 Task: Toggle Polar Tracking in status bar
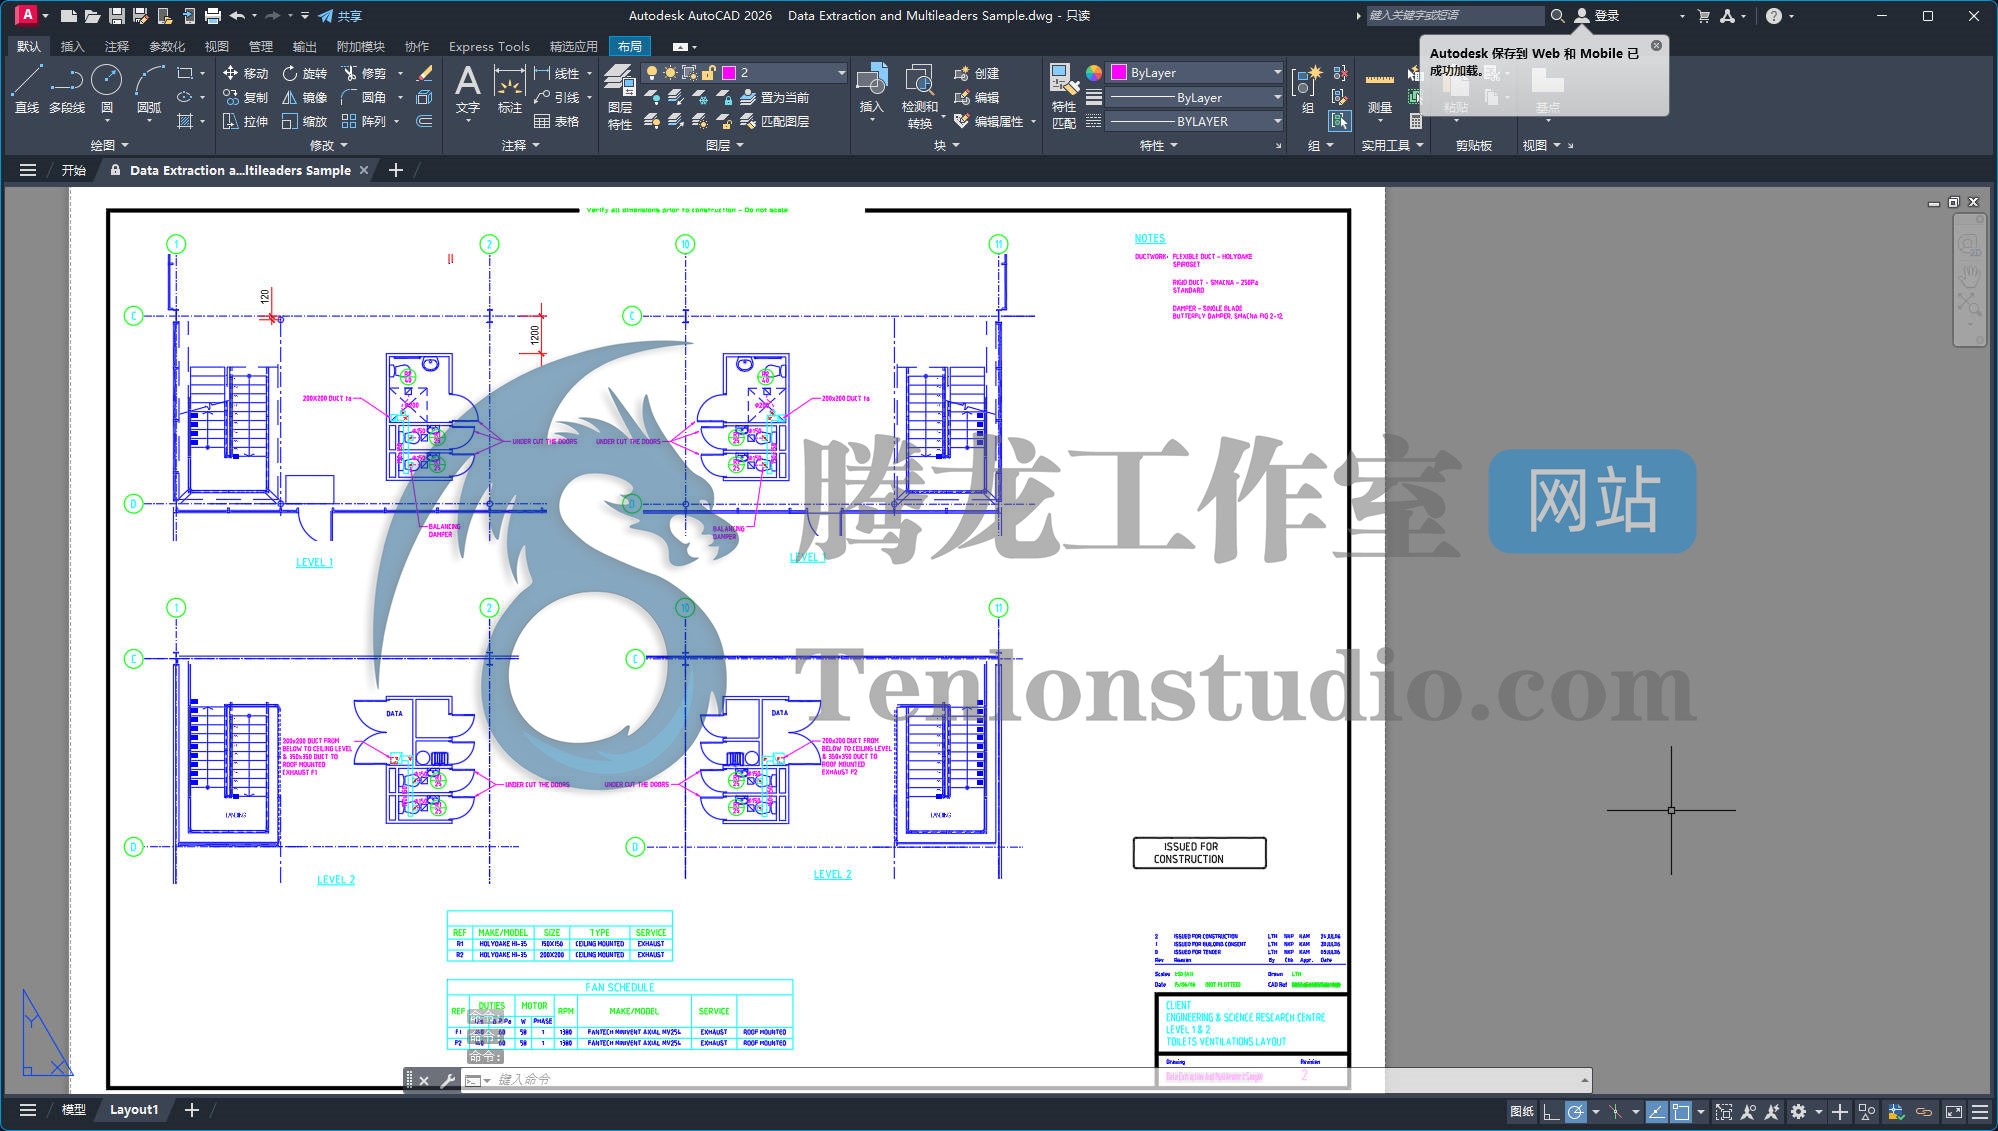click(1576, 1112)
